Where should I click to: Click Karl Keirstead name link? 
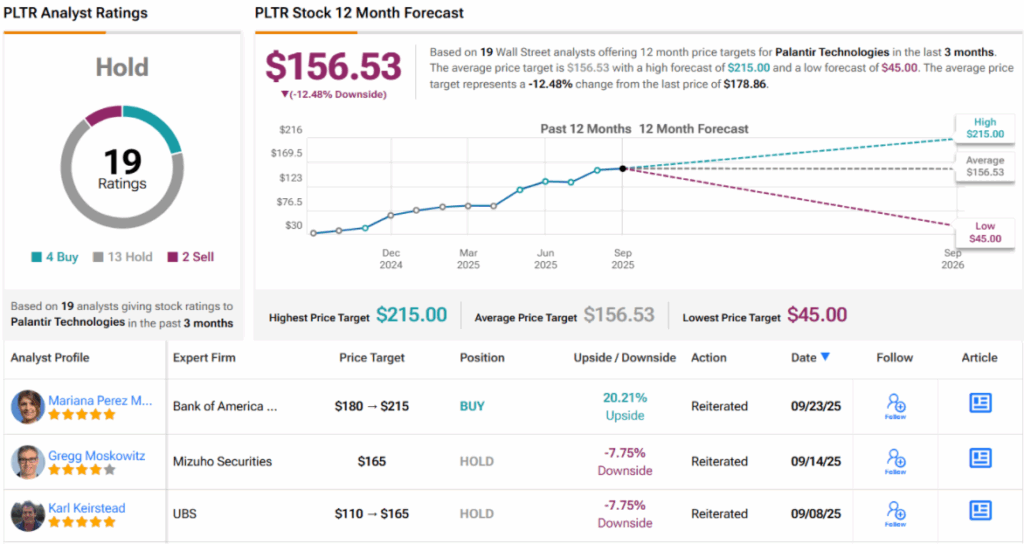pyautogui.click(x=87, y=508)
